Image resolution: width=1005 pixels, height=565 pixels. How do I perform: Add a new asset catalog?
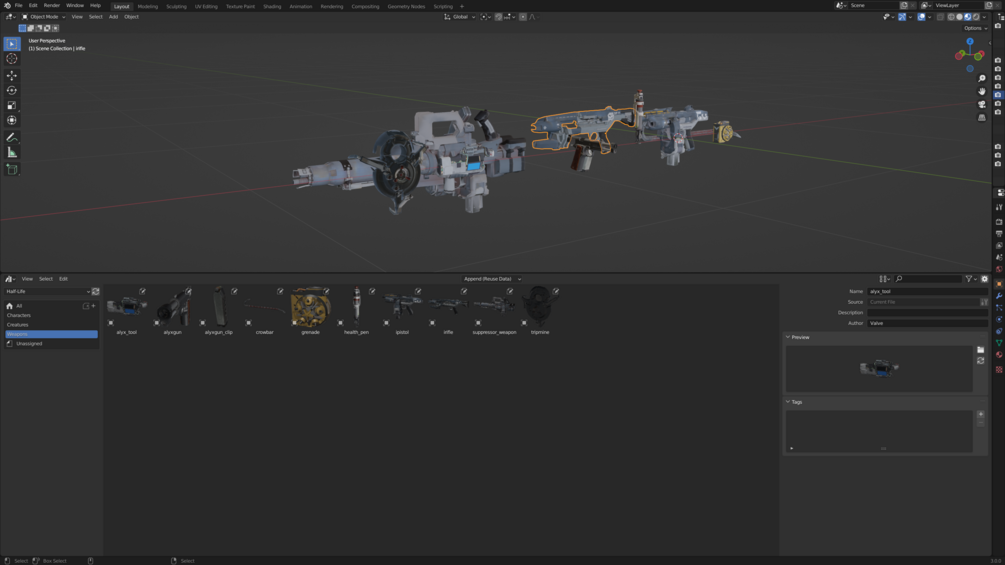click(94, 306)
